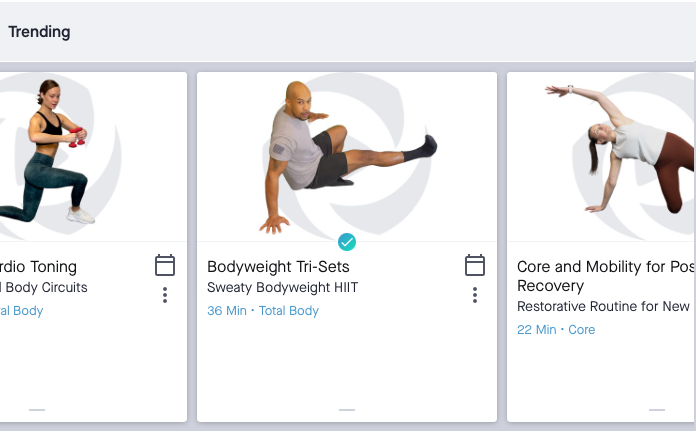Select the Trending section heading
This screenshot has width=696, height=431.
tap(39, 31)
